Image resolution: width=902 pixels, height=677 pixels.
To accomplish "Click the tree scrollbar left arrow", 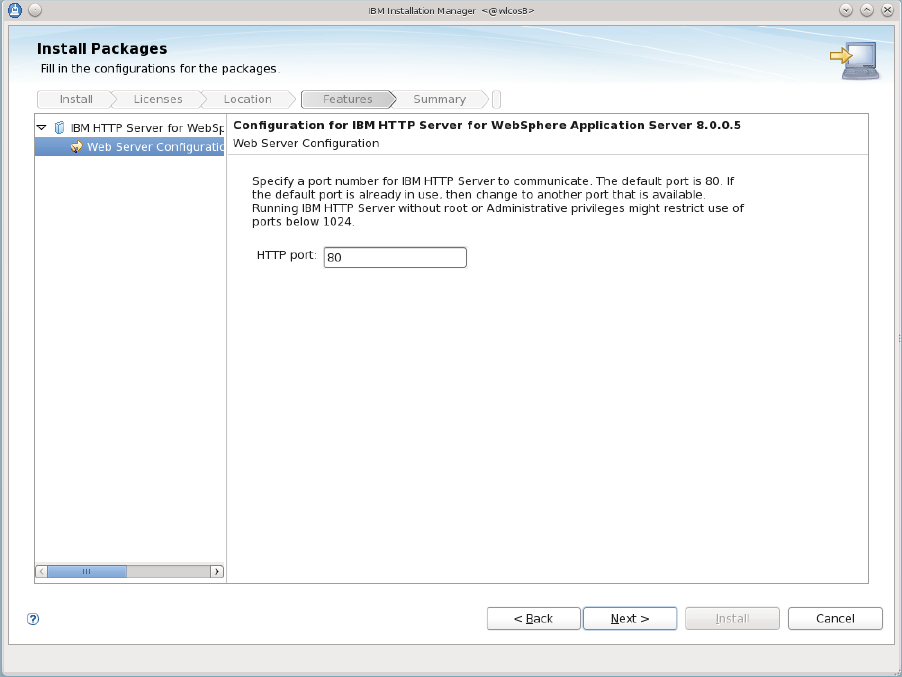I will pyautogui.click(x=41, y=571).
